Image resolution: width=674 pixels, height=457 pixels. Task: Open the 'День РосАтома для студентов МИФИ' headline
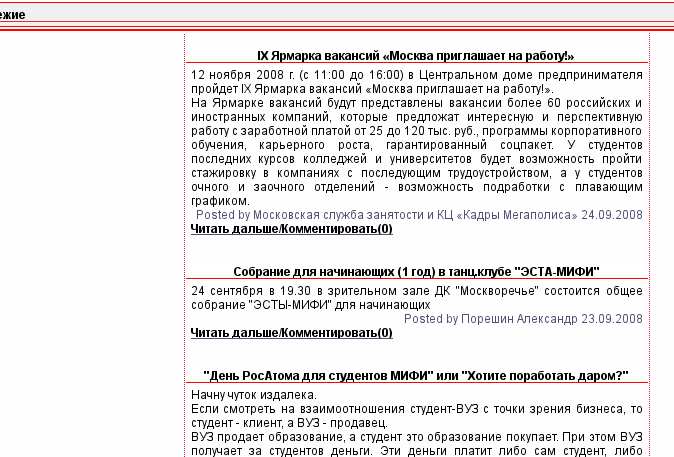pos(416,376)
